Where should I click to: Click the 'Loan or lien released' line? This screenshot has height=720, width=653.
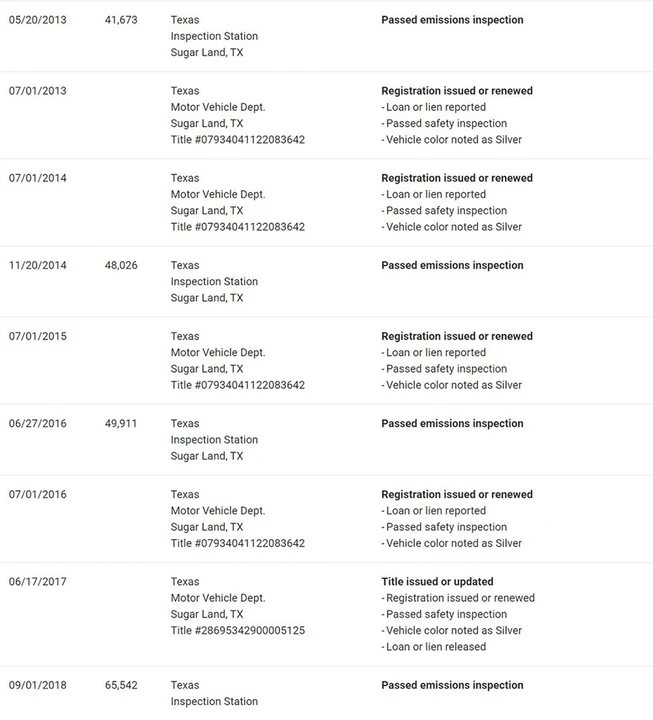point(433,647)
